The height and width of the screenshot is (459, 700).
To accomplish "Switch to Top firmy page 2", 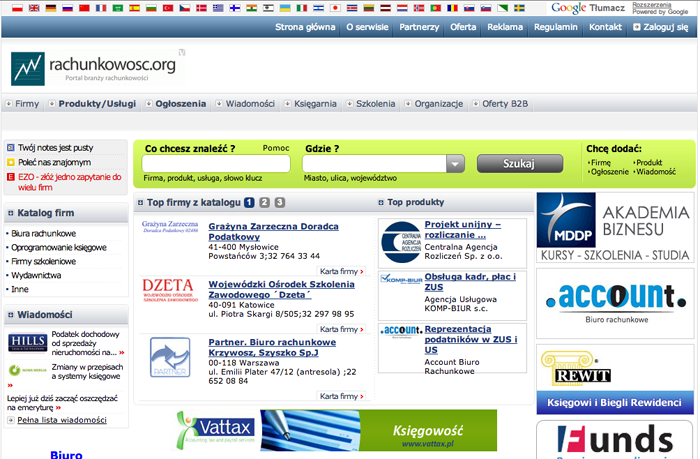I will tap(265, 203).
